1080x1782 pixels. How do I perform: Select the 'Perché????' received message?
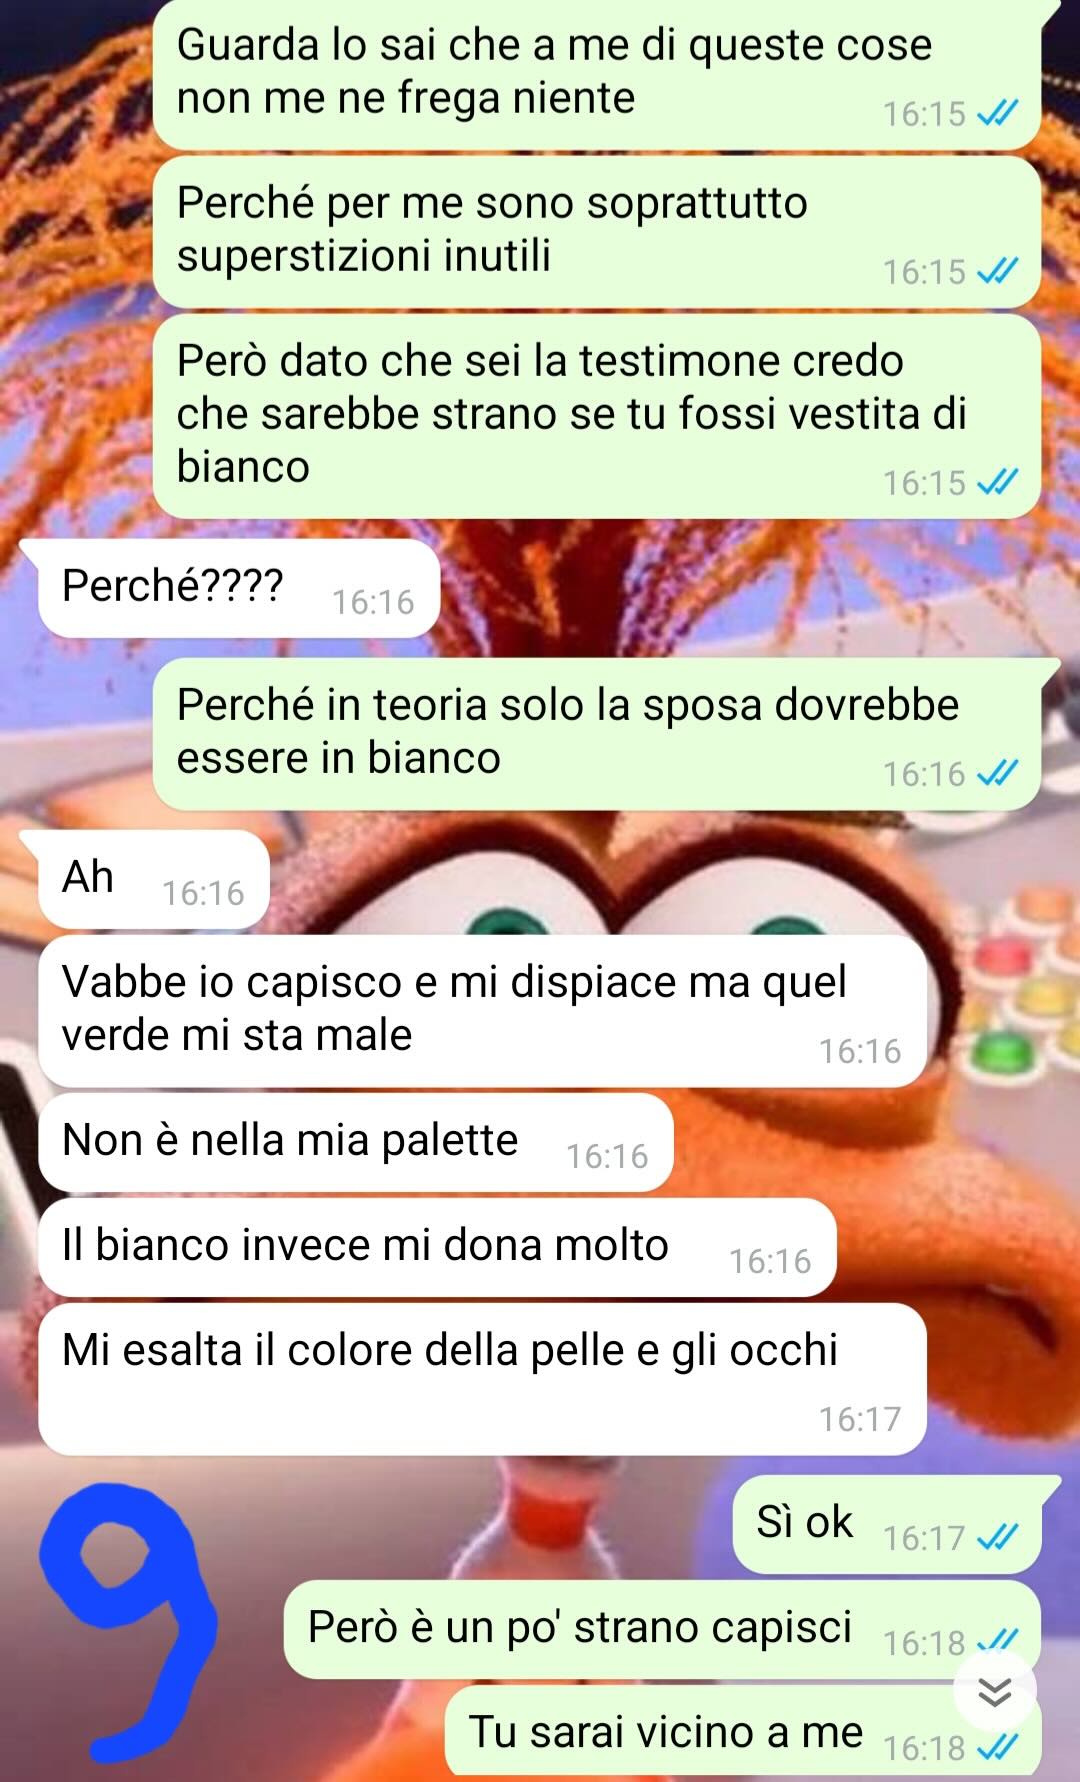click(239, 588)
